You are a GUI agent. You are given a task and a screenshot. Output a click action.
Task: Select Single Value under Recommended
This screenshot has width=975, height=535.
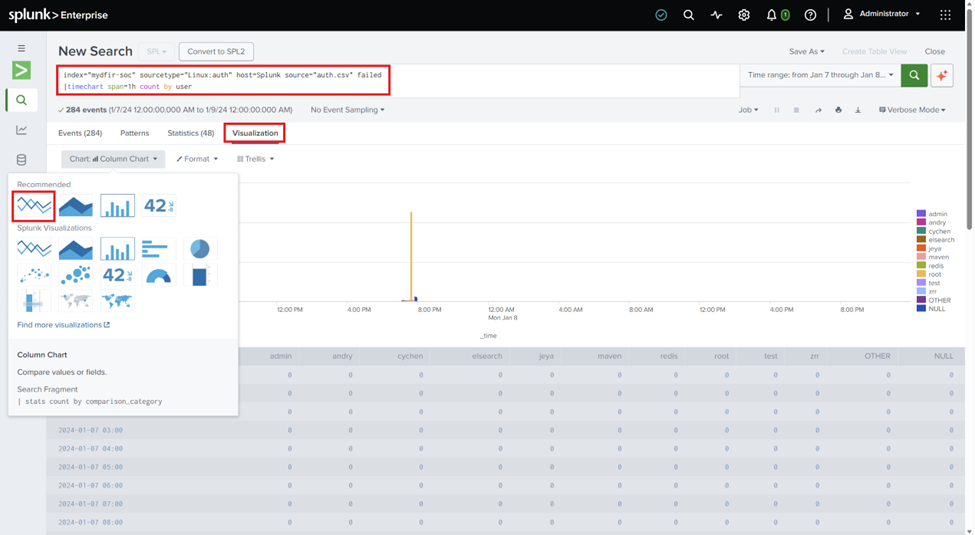coord(159,206)
